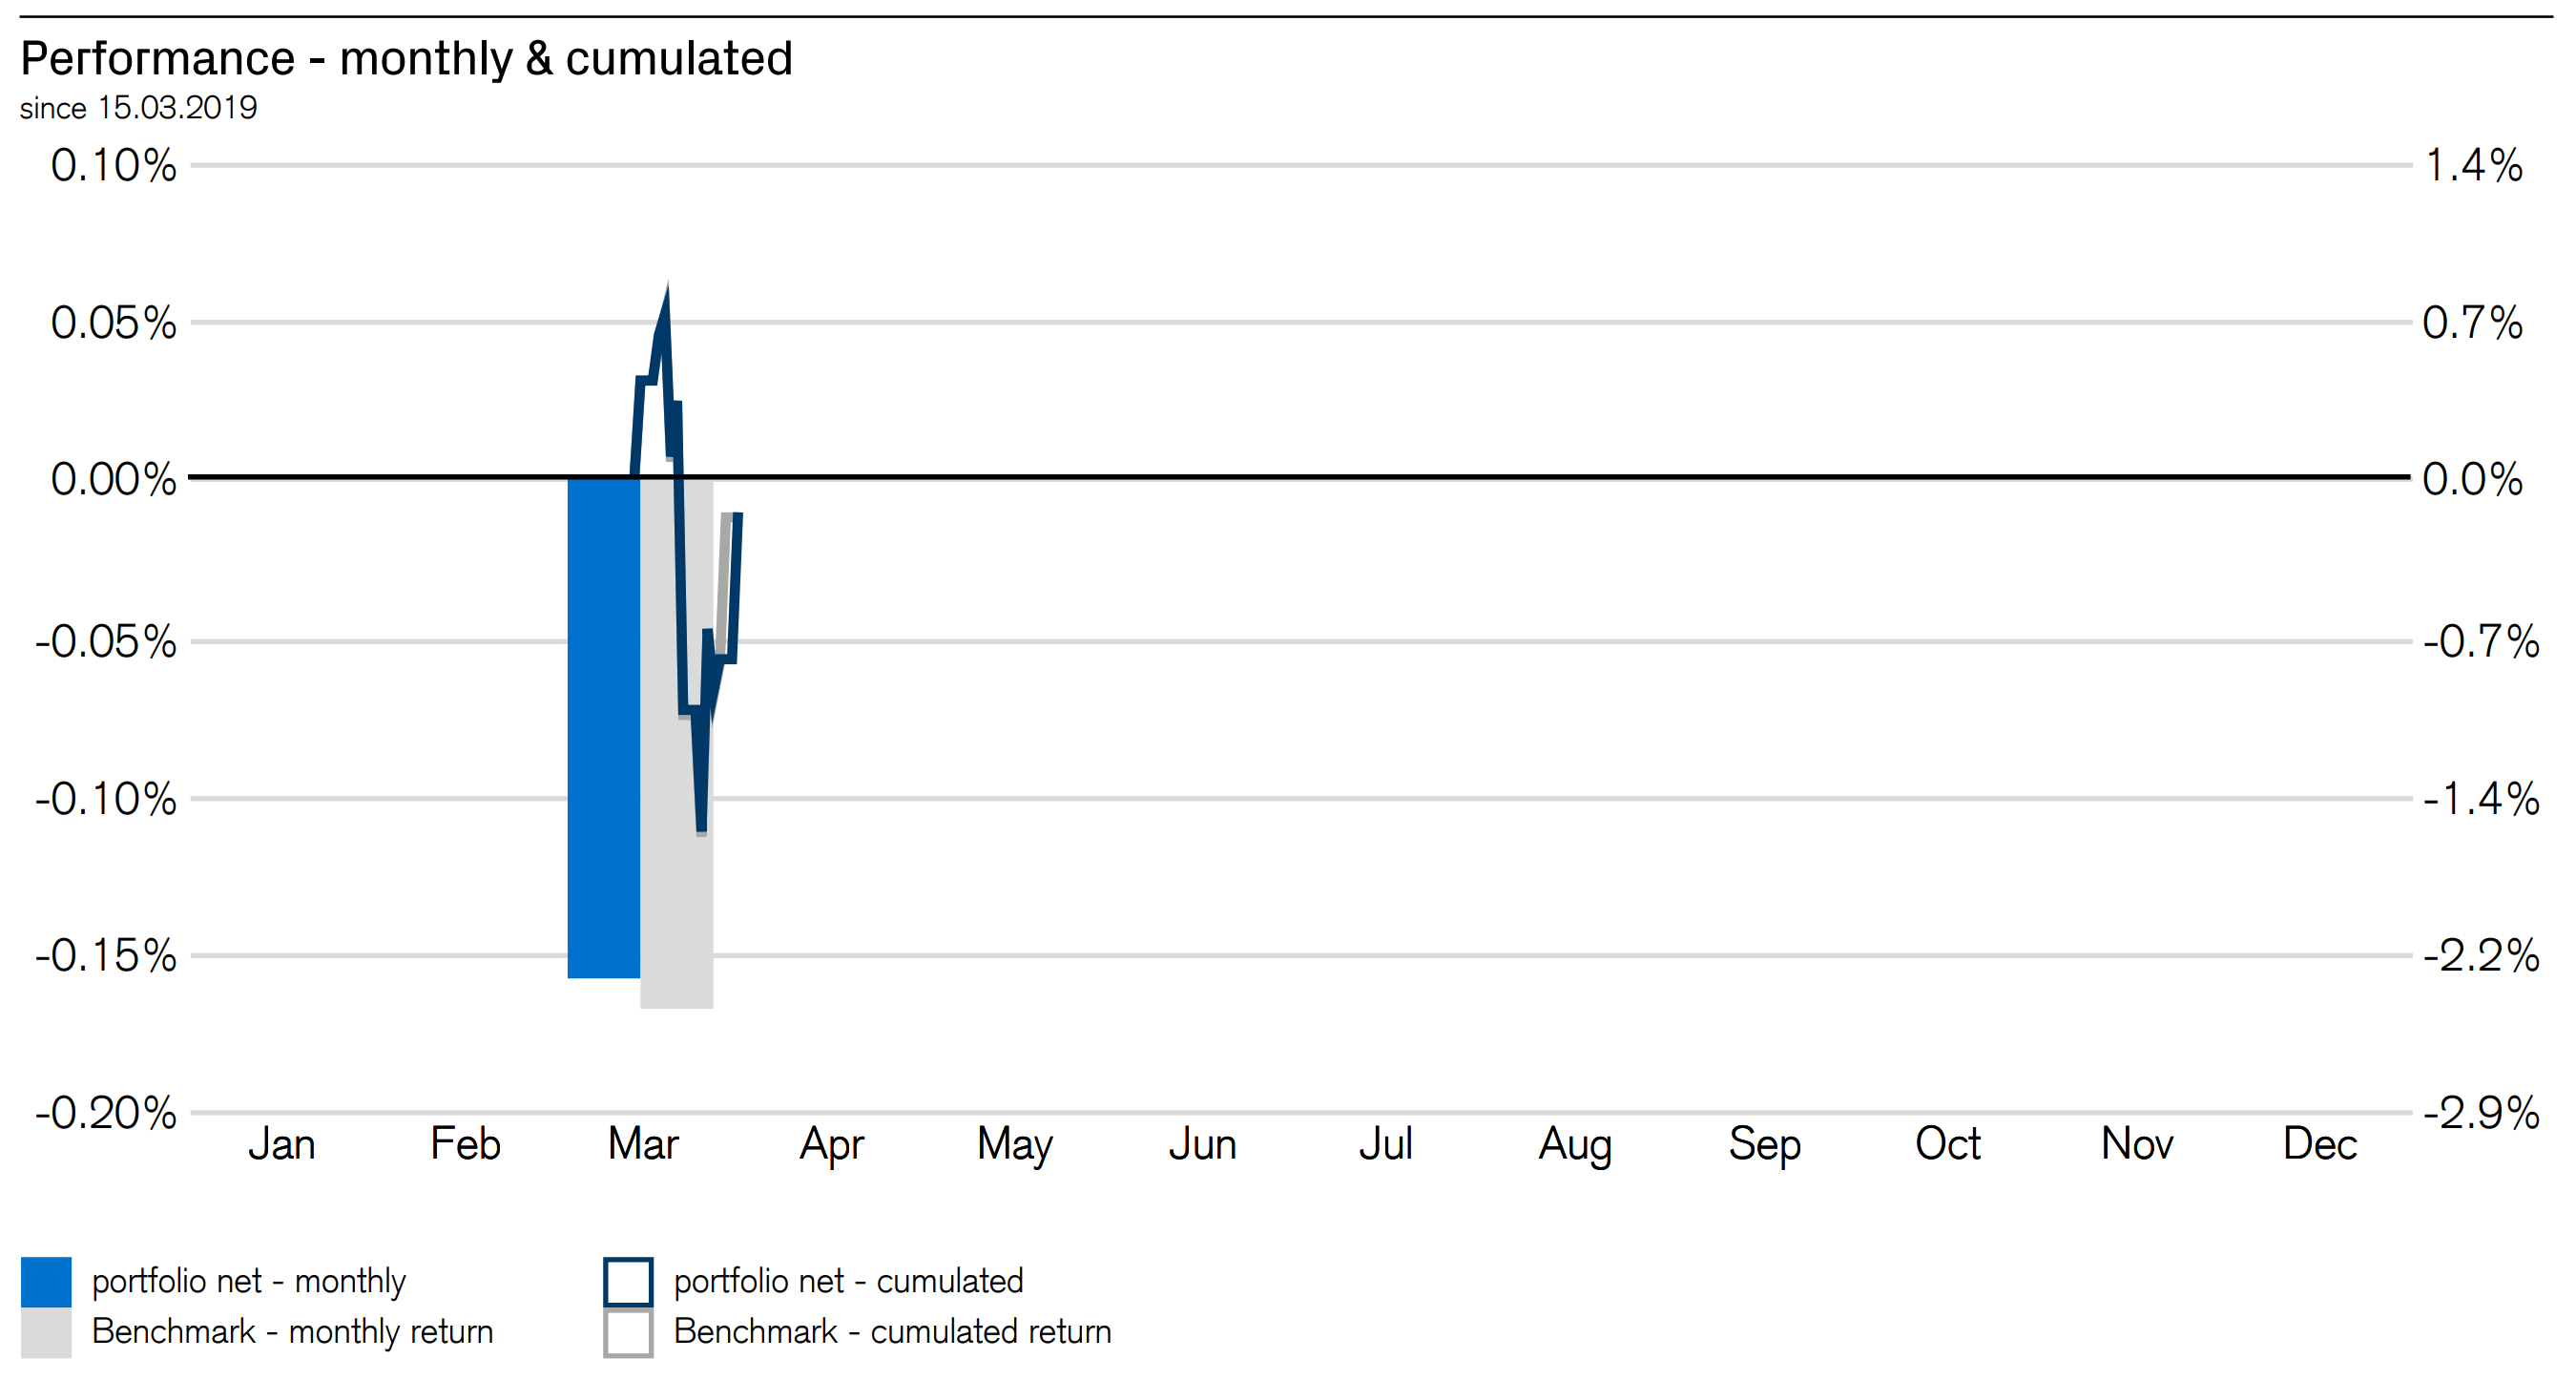Click the Dec month axis label
The height and width of the screenshot is (1380, 2576).
coord(2319,1144)
